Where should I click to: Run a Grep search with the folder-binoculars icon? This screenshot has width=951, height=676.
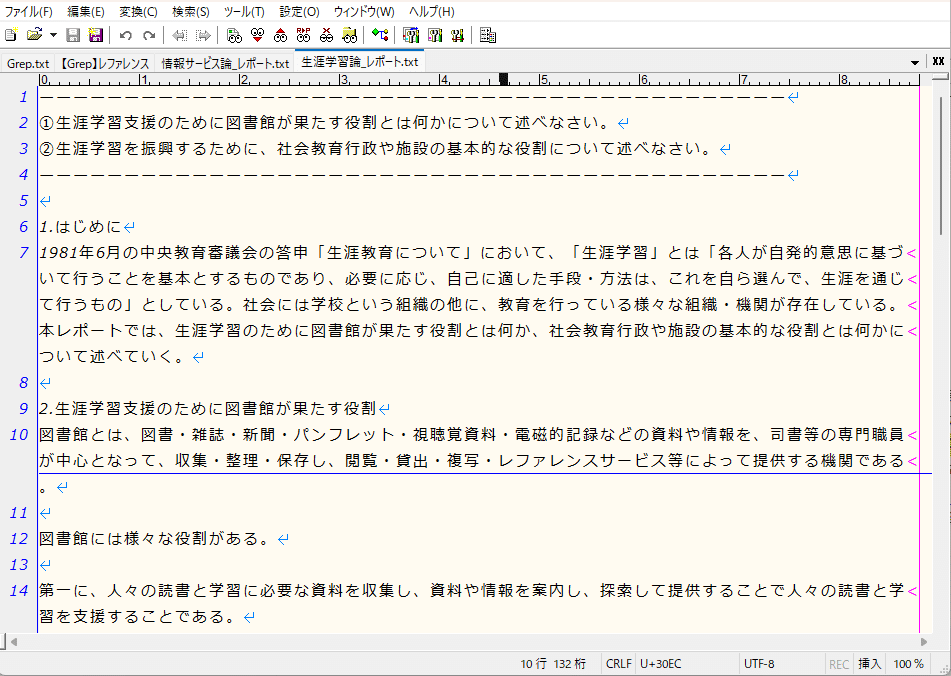coord(349,35)
